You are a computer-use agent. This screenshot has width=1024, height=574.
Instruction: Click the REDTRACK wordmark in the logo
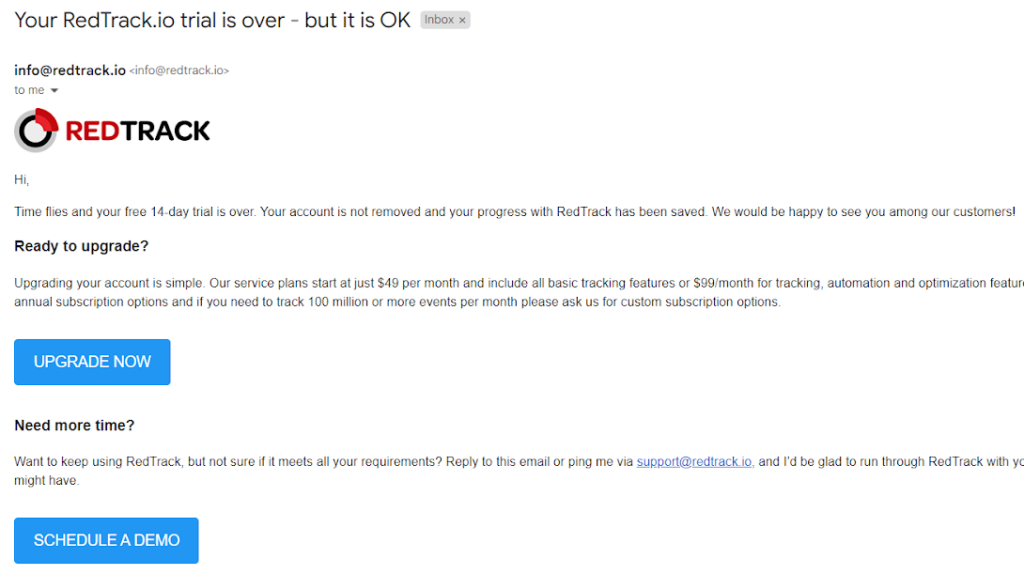tap(138, 130)
